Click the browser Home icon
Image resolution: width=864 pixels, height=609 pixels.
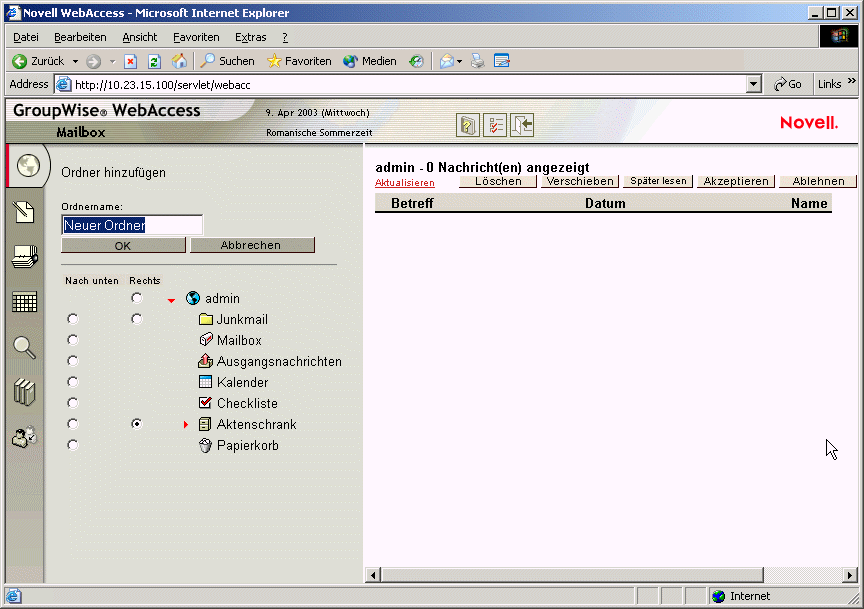click(x=179, y=61)
